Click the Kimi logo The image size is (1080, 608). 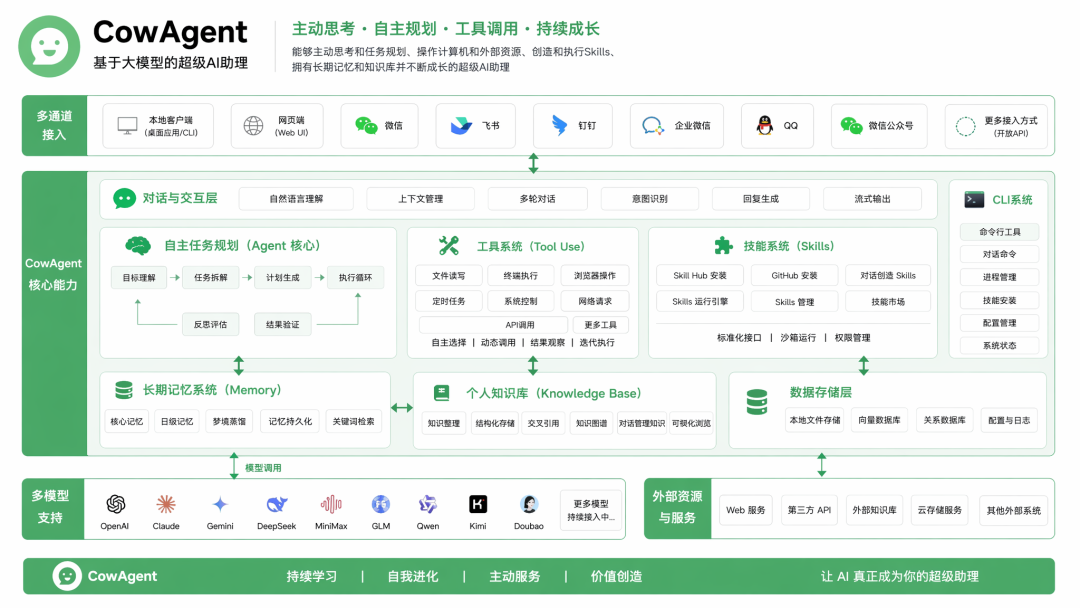tap(478, 504)
